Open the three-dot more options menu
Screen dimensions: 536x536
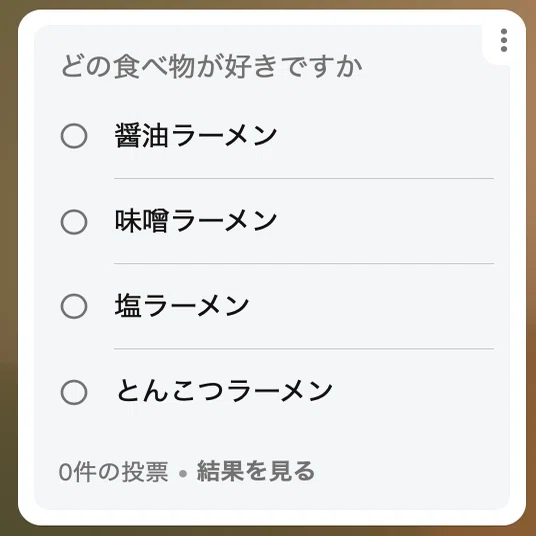504,40
